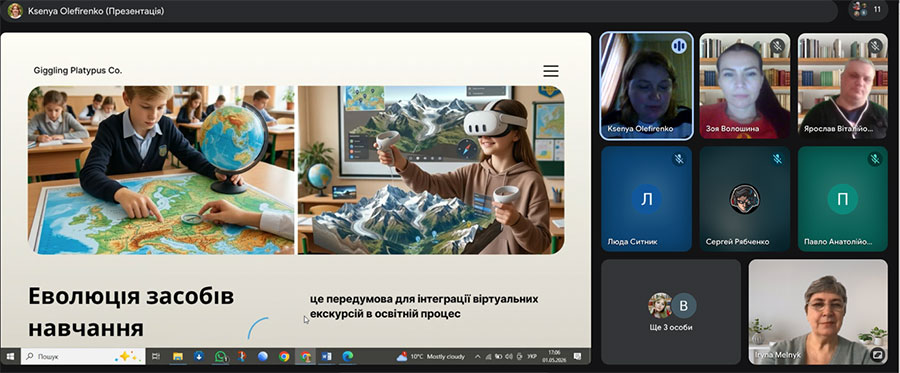
Task: Click the picture-in-picture icon on Iryna Melnyk's tile
Action: tap(877, 355)
